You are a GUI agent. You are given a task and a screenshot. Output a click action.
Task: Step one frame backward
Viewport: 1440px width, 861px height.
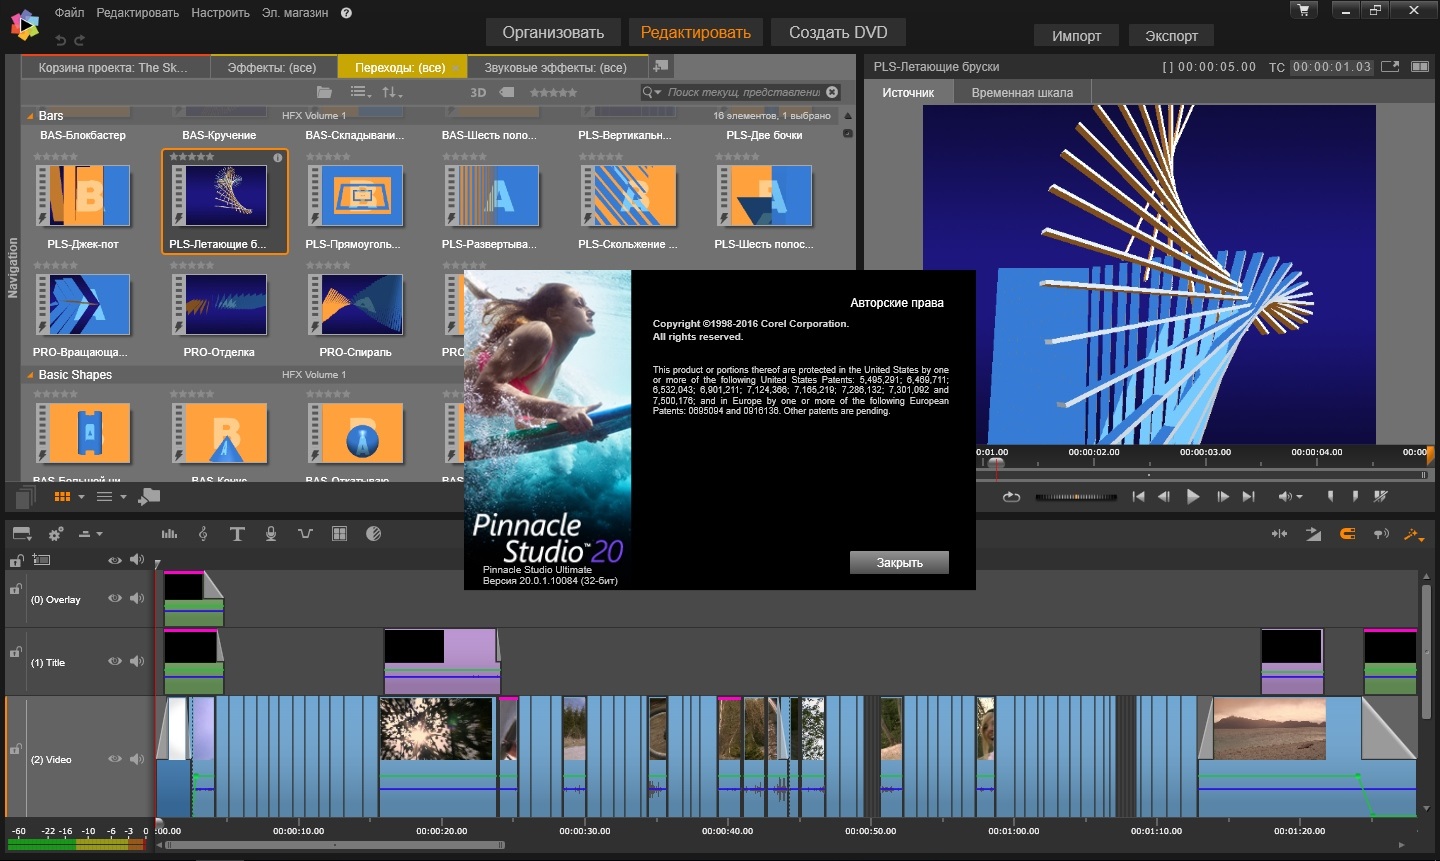click(x=1164, y=496)
